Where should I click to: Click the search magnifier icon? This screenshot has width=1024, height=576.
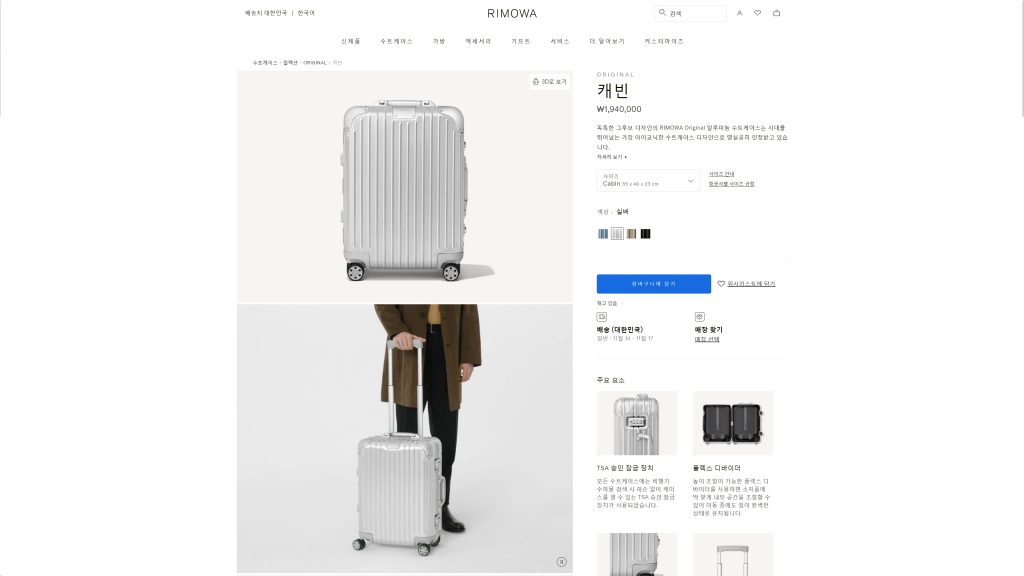(662, 12)
